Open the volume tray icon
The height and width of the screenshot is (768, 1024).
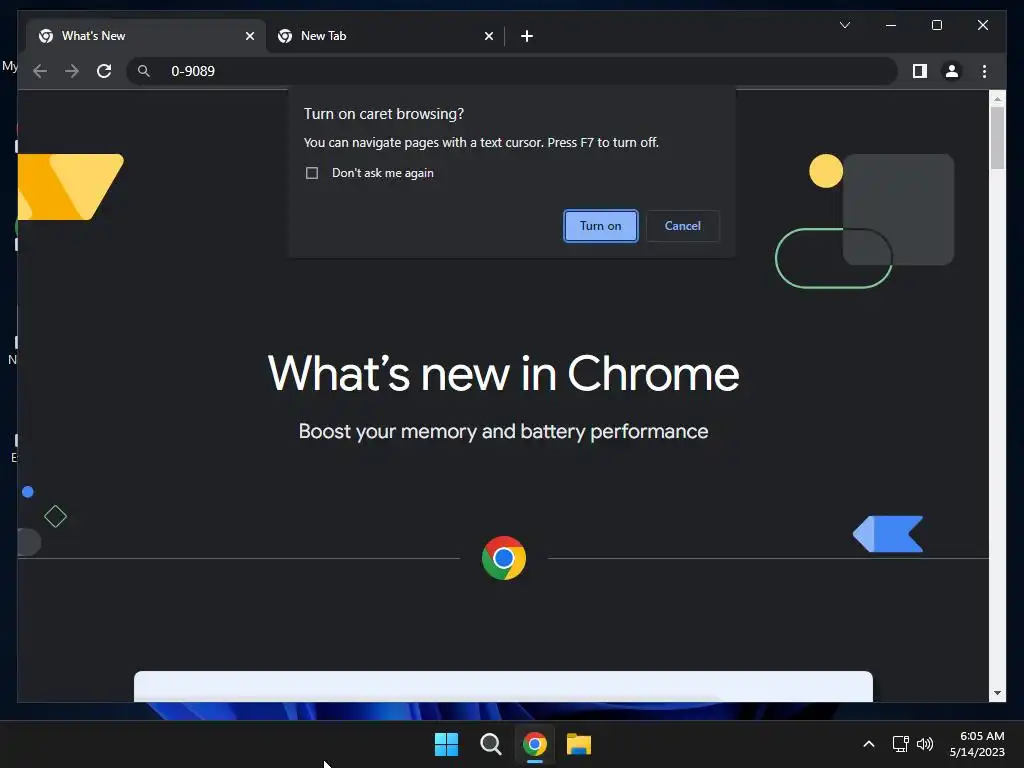(925, 744)
